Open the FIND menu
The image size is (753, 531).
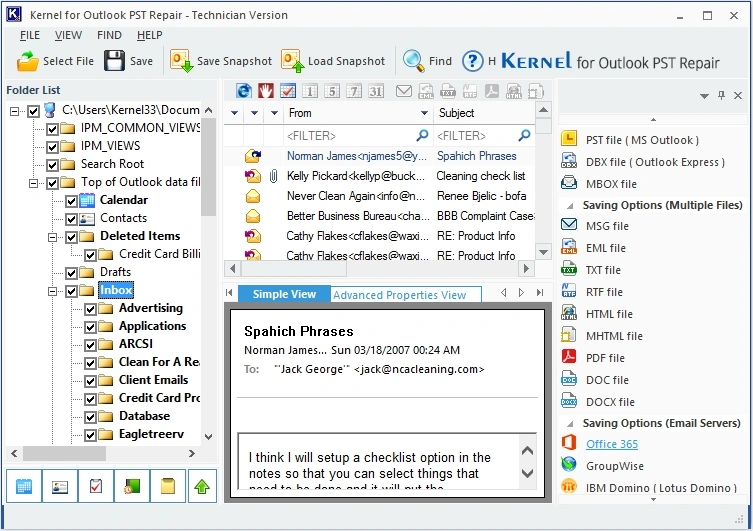[x=109, y=35]
